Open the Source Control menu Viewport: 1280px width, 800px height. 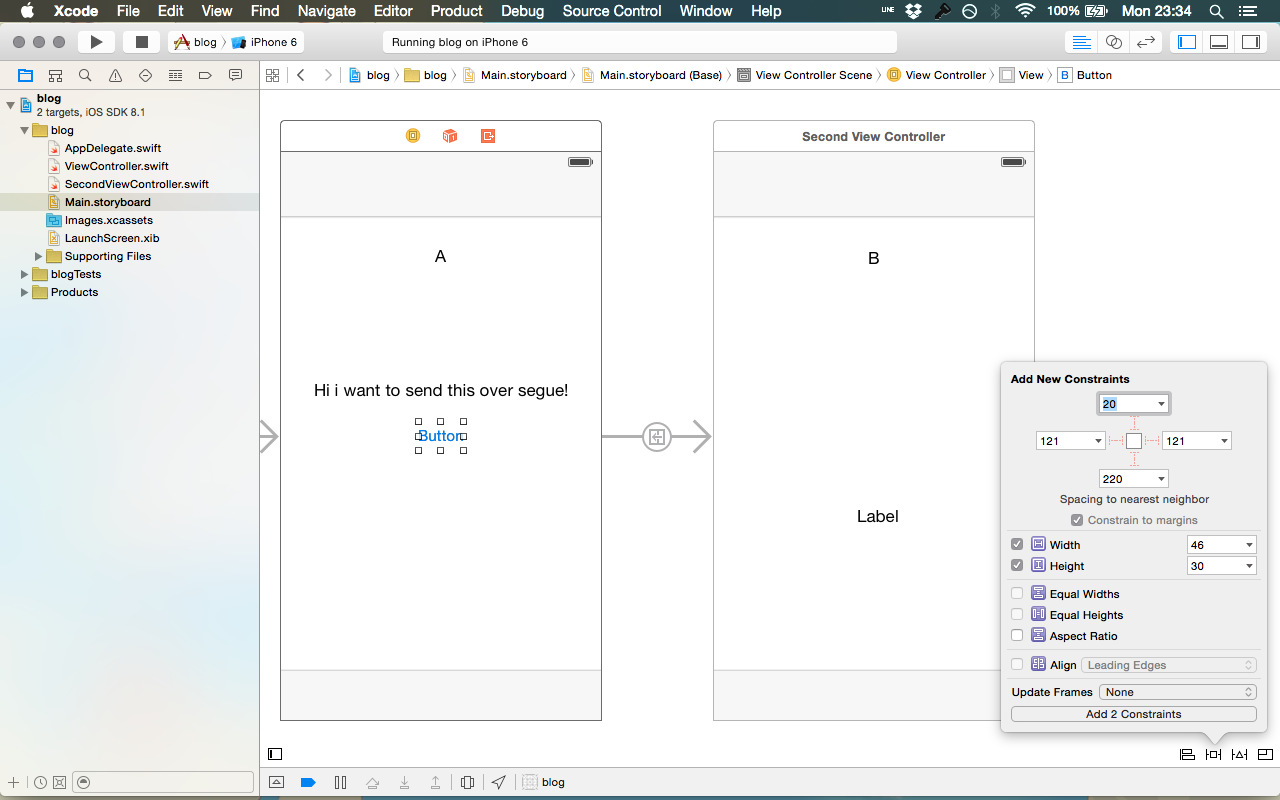(x=611, y=11)
